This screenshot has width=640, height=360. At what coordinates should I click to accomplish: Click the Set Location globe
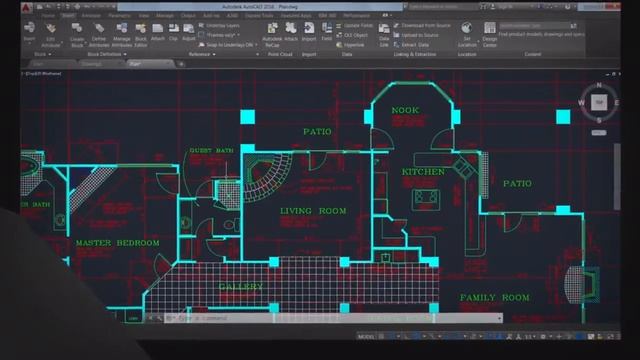coord(467,28)
